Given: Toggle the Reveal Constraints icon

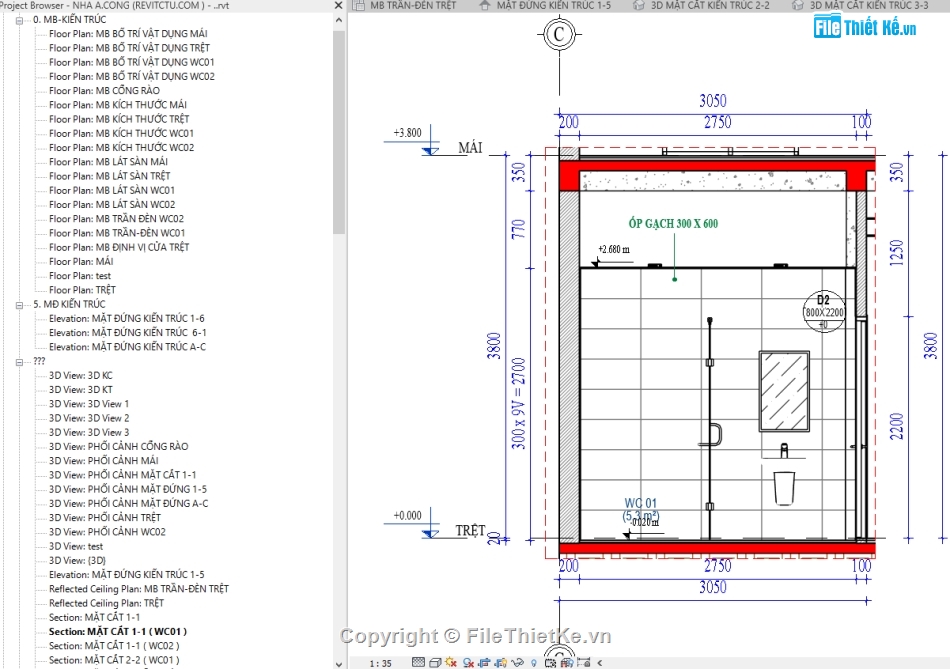Looking at the screenshot, I should 583,662.
